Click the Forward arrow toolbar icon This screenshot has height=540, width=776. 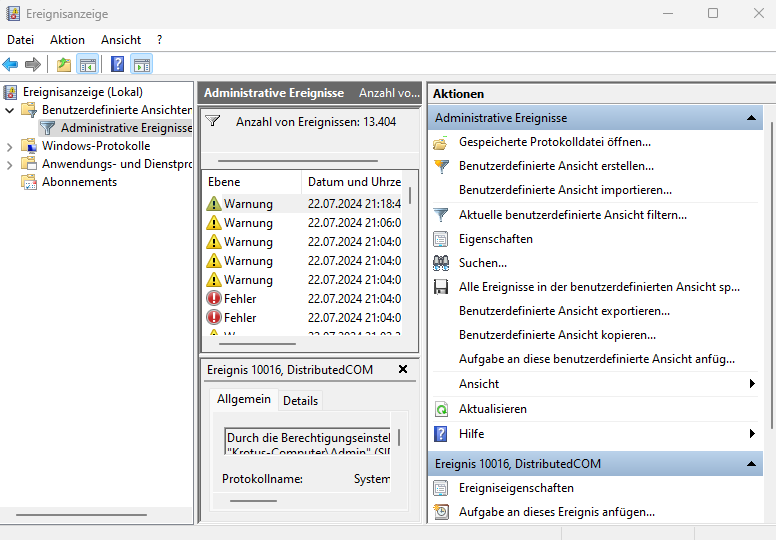(33, 64)
